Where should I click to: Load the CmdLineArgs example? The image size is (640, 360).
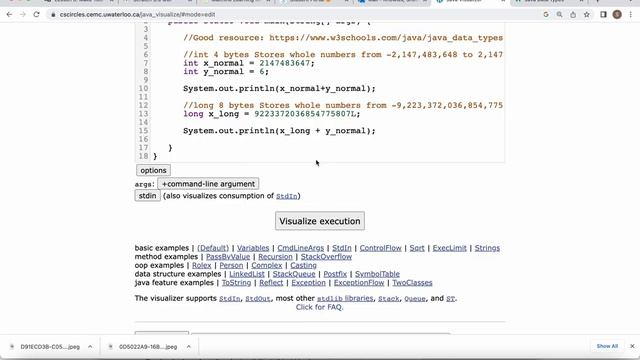pyautogui.click(x=300, y=248)
